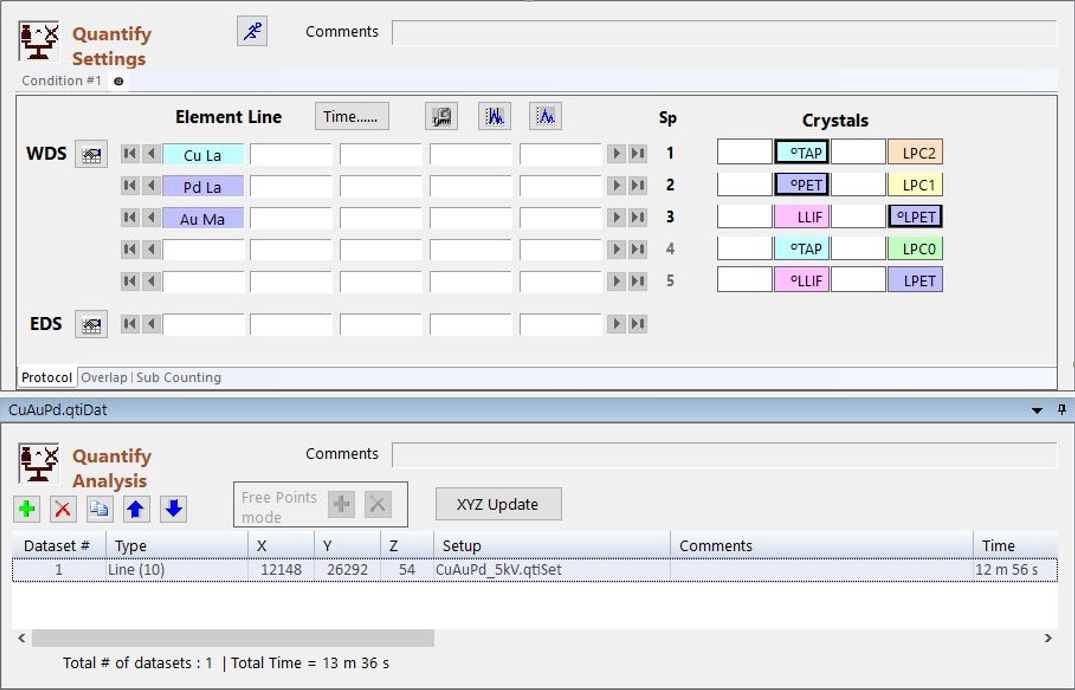
Task: Jump to first element in spectrometer 5 row
Action: (x=130, y=281)
